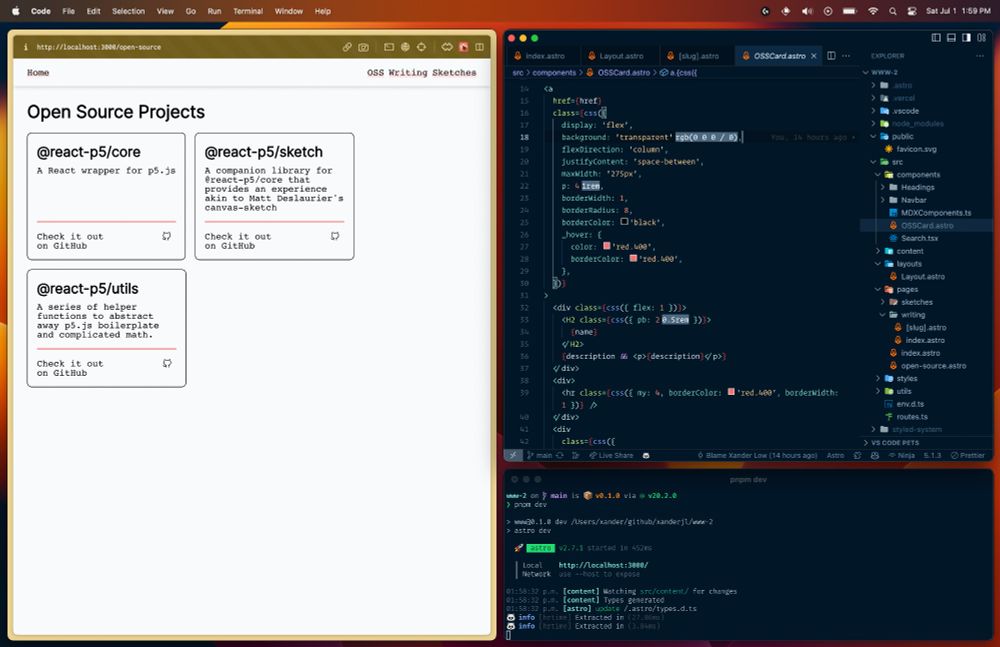Click the Sketches link in the navbar
This screenshot has width=1000, height=647.
(454, 73)
